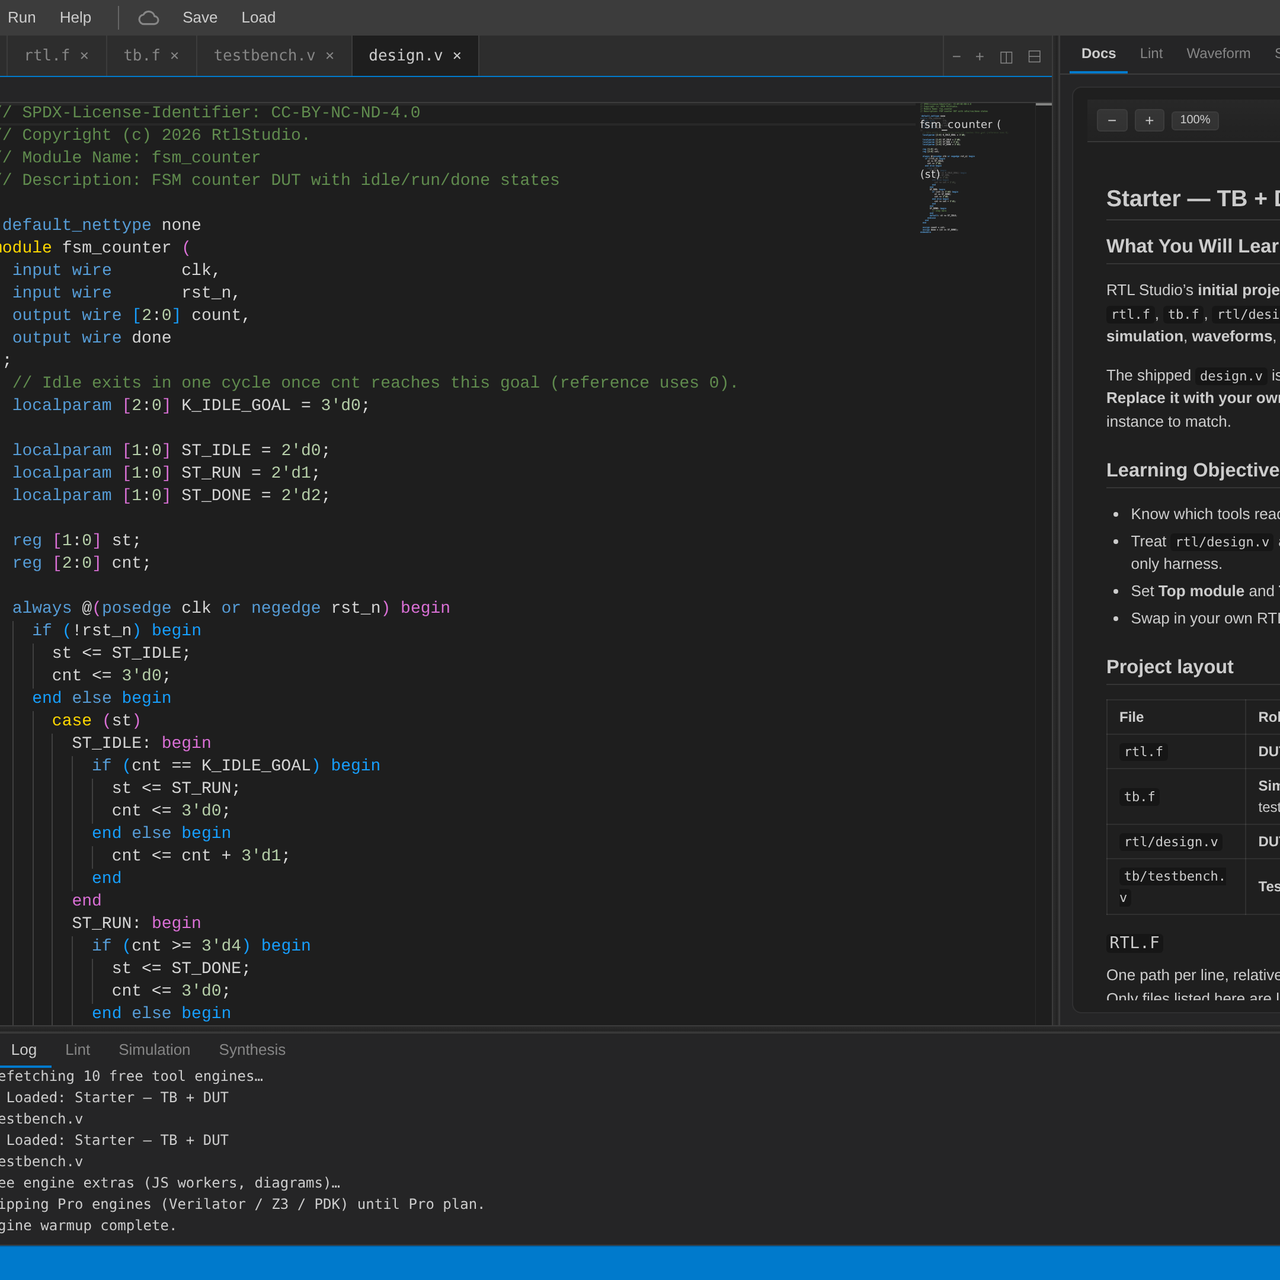The width and height of the screenshot is (1280, 1280).
Task: Click the K_IDLE_GOAL localparam line
Action: click(x=190, y=405)
